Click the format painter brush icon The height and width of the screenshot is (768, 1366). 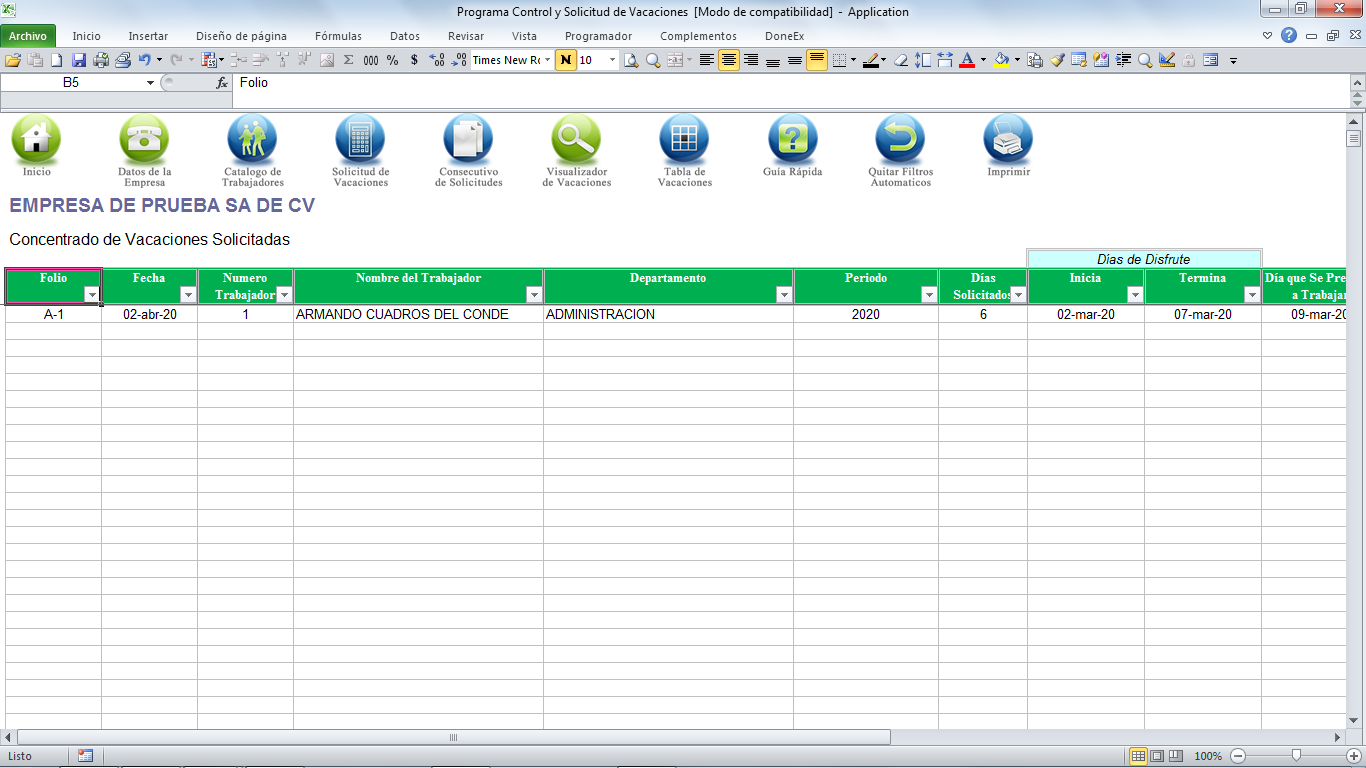pyautogui.click(x=1057, y=60)
